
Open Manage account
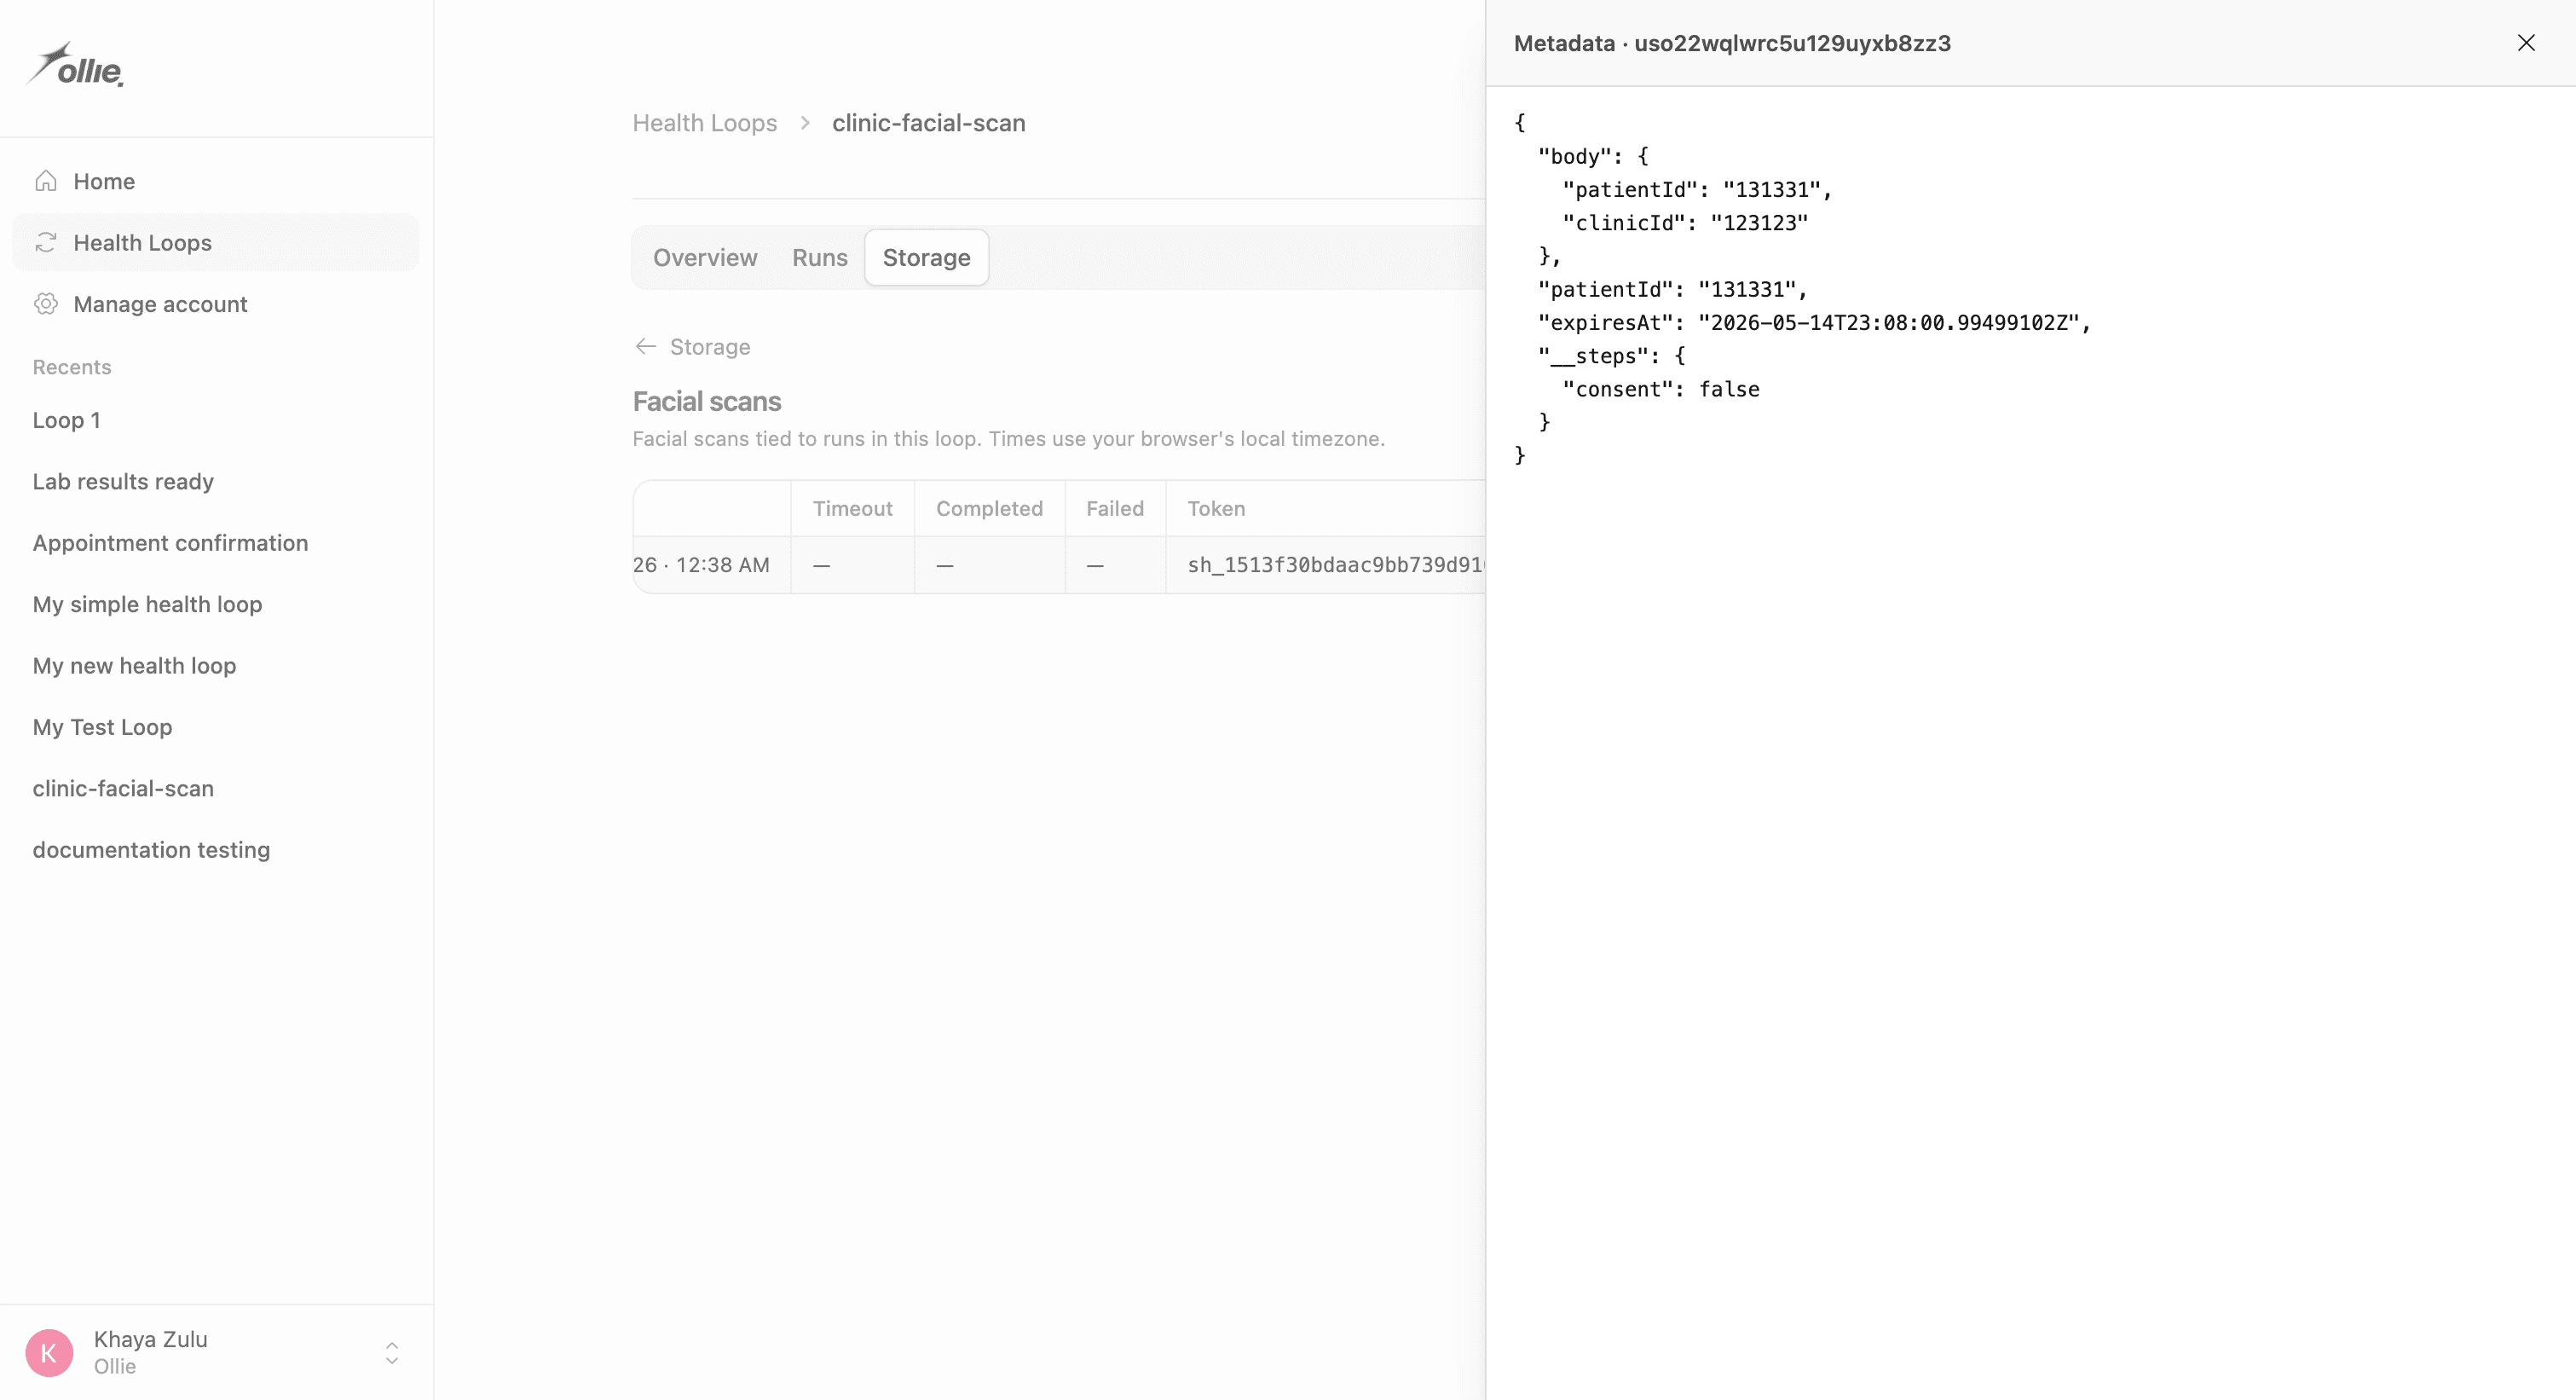pos(216,304)
